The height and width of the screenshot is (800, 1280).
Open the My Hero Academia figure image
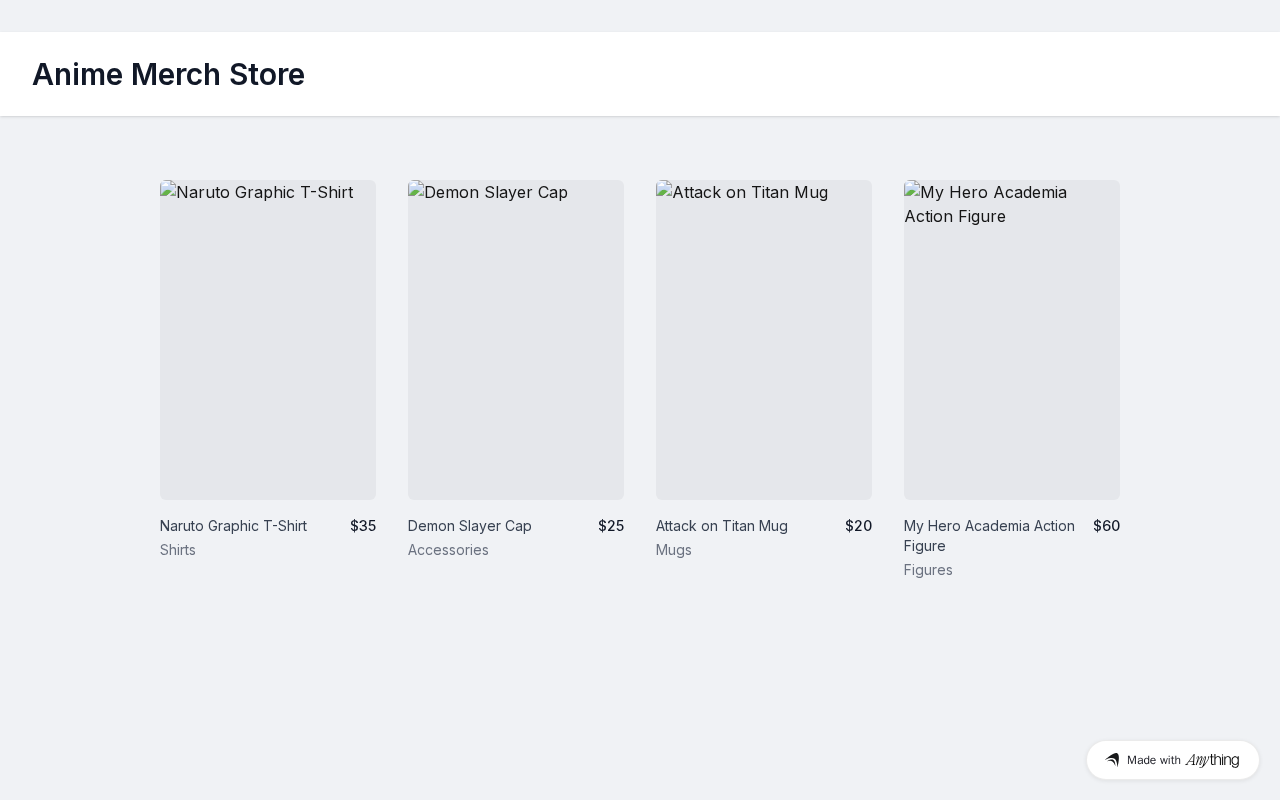[1012, 340]
